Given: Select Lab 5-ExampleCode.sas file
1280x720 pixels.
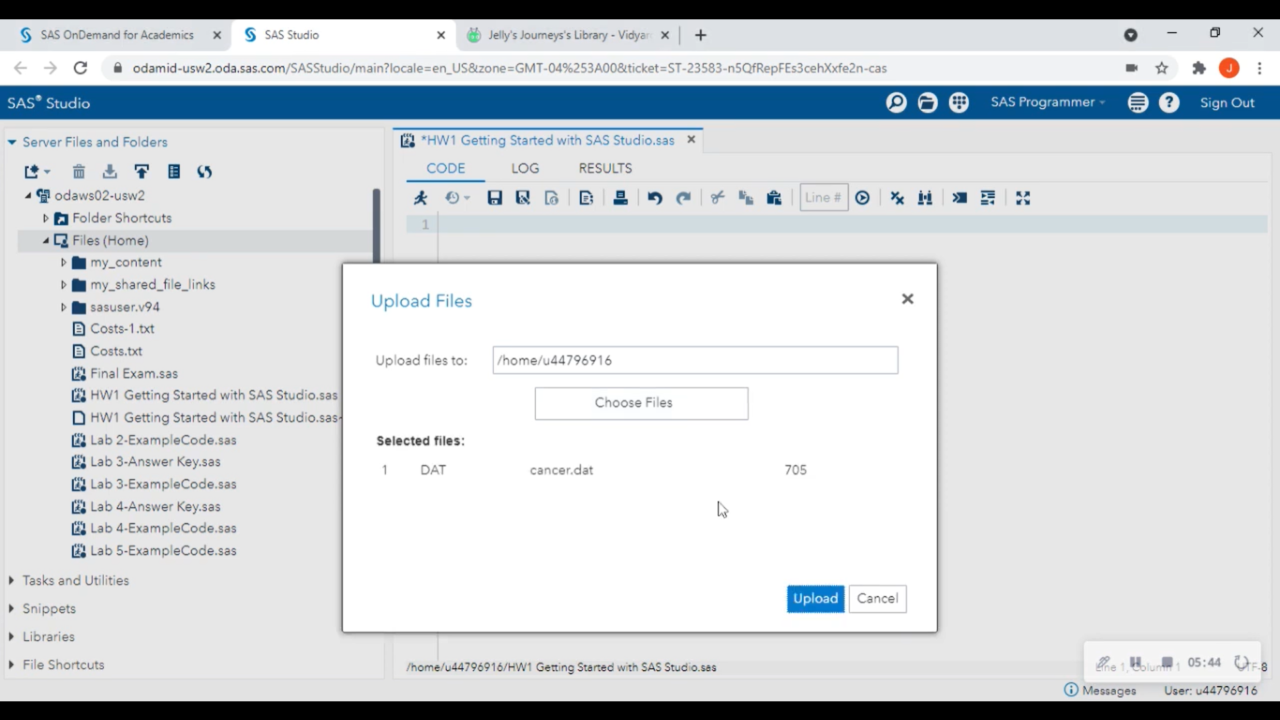Looking at the screenshot, I should (163, 550).
